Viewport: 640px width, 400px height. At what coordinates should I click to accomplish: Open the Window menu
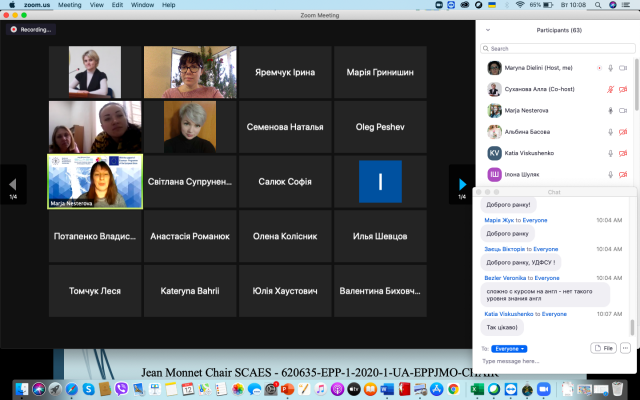(142, 5)
